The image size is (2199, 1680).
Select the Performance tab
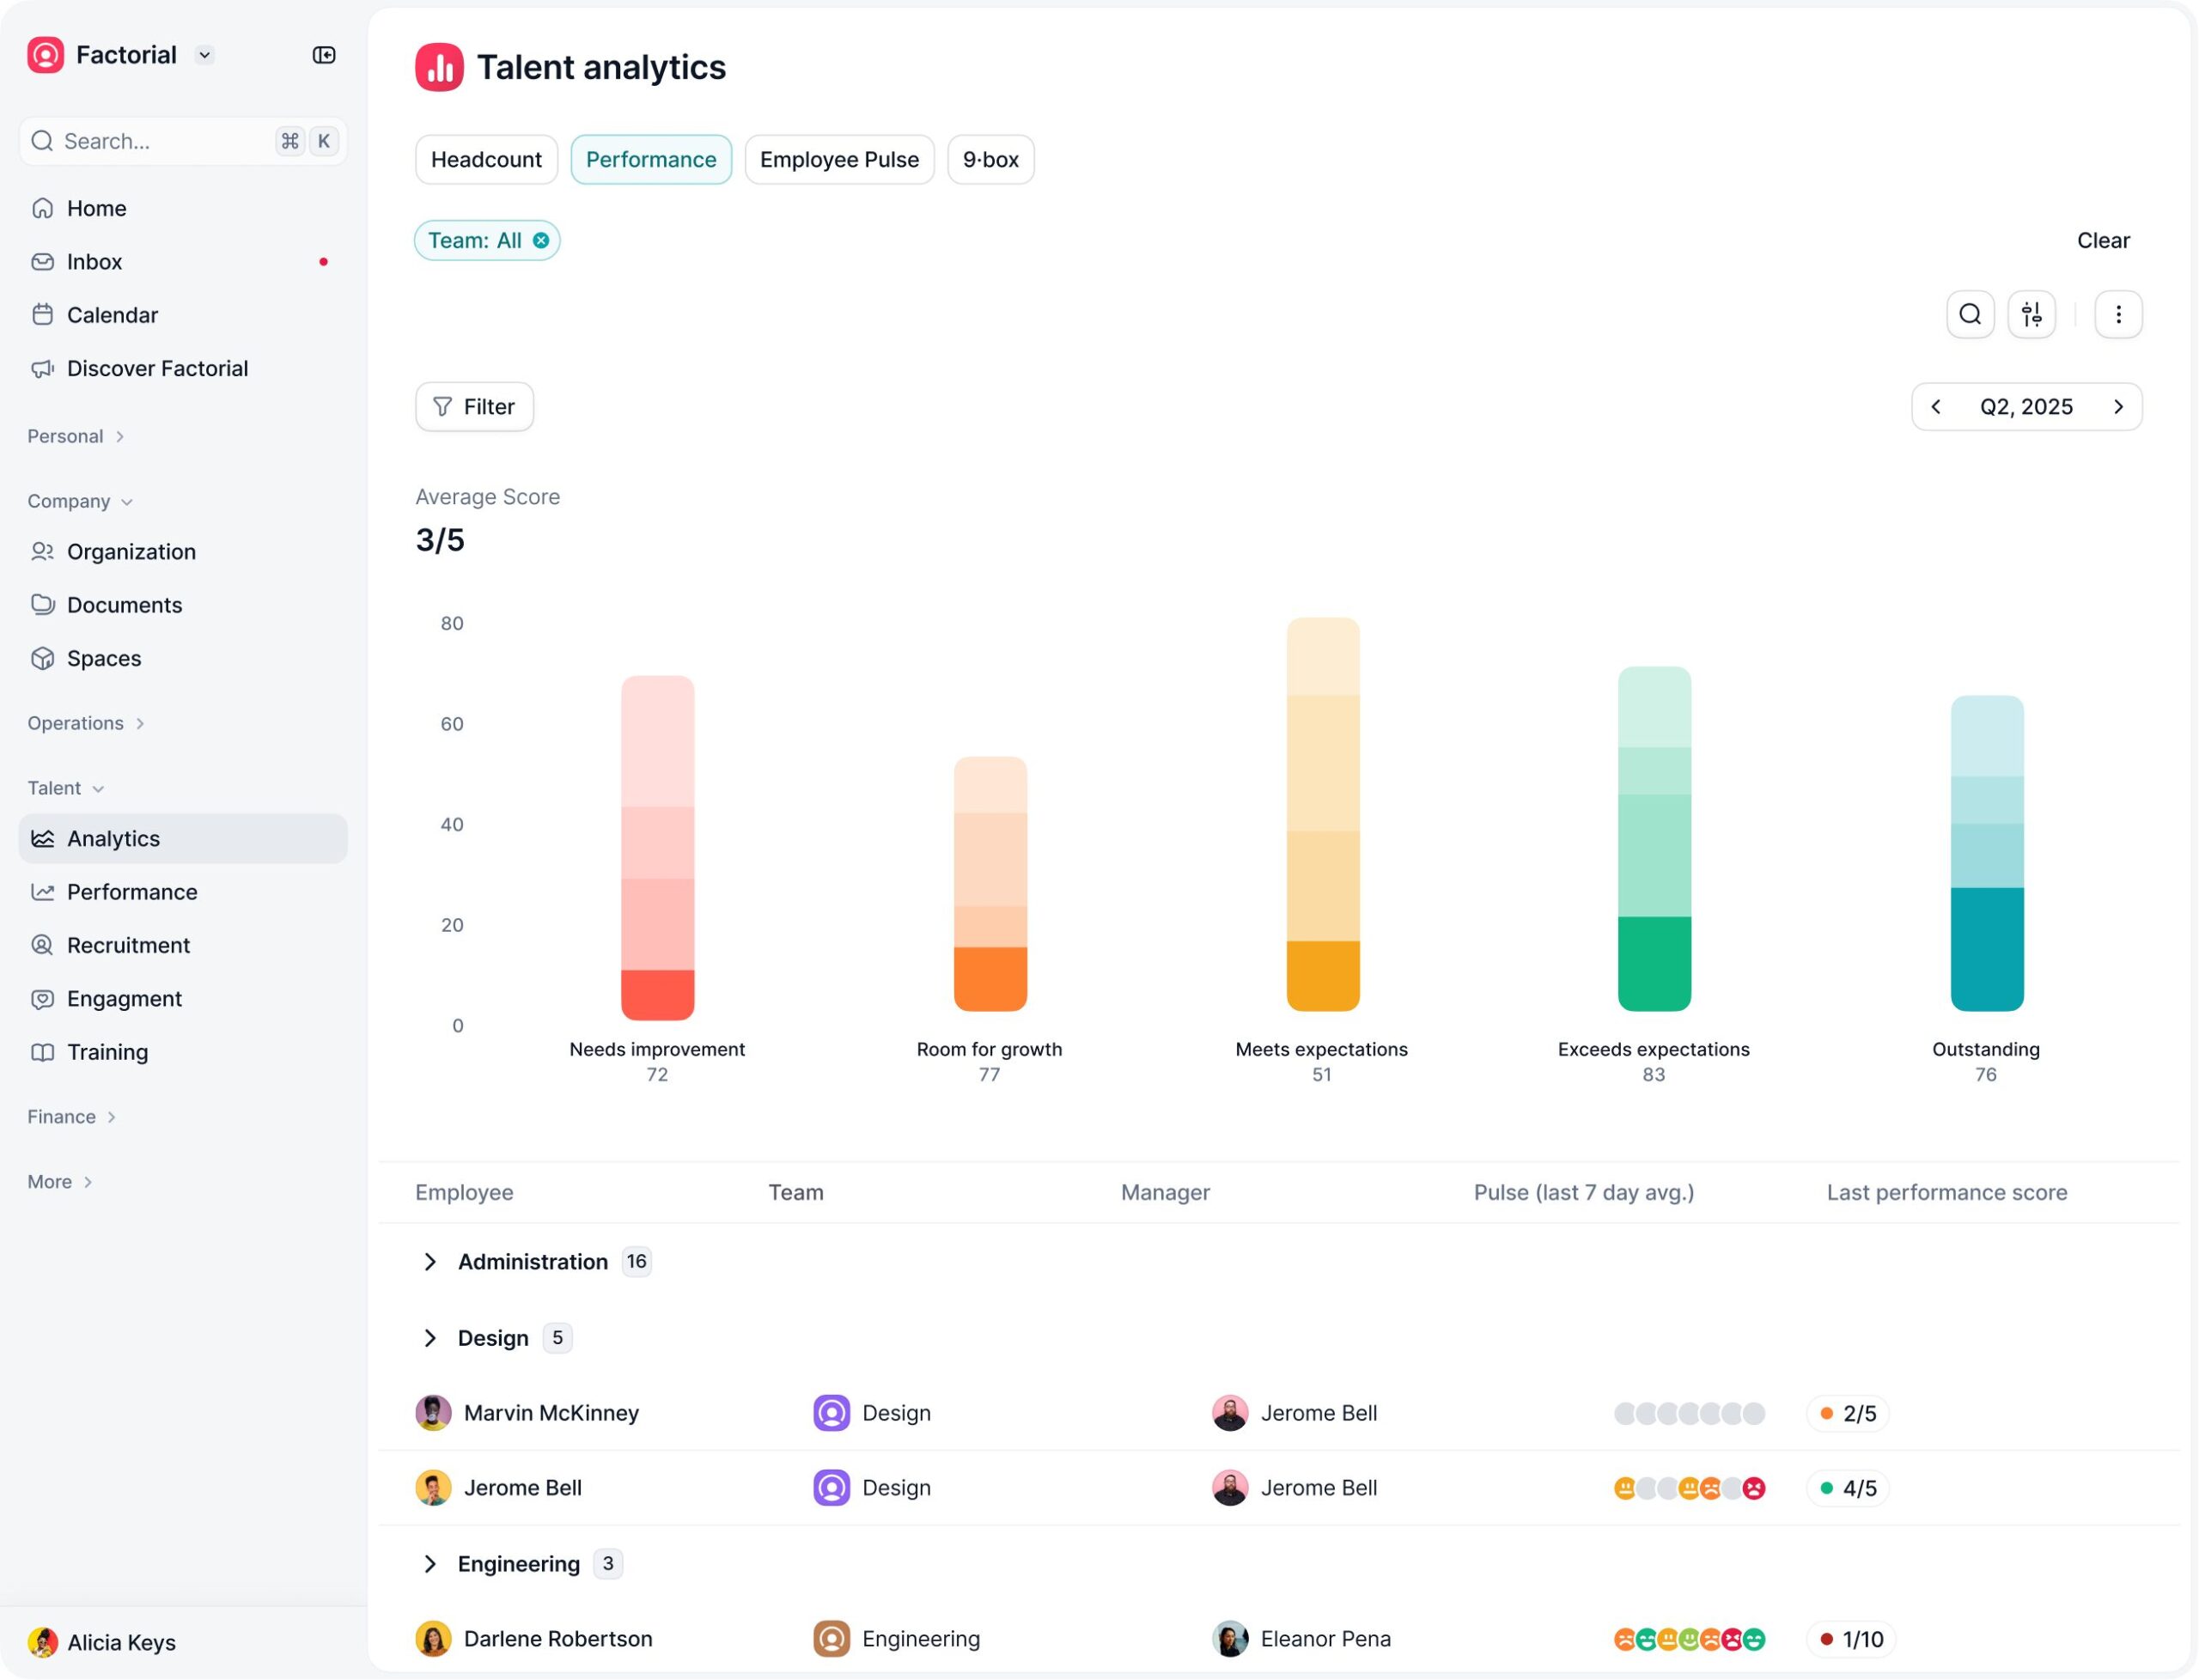click(651, 159)
